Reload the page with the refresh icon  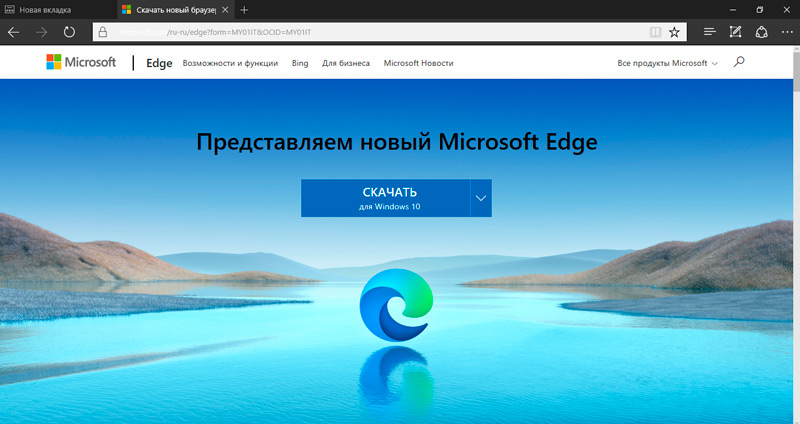click(x=69, y=32)
